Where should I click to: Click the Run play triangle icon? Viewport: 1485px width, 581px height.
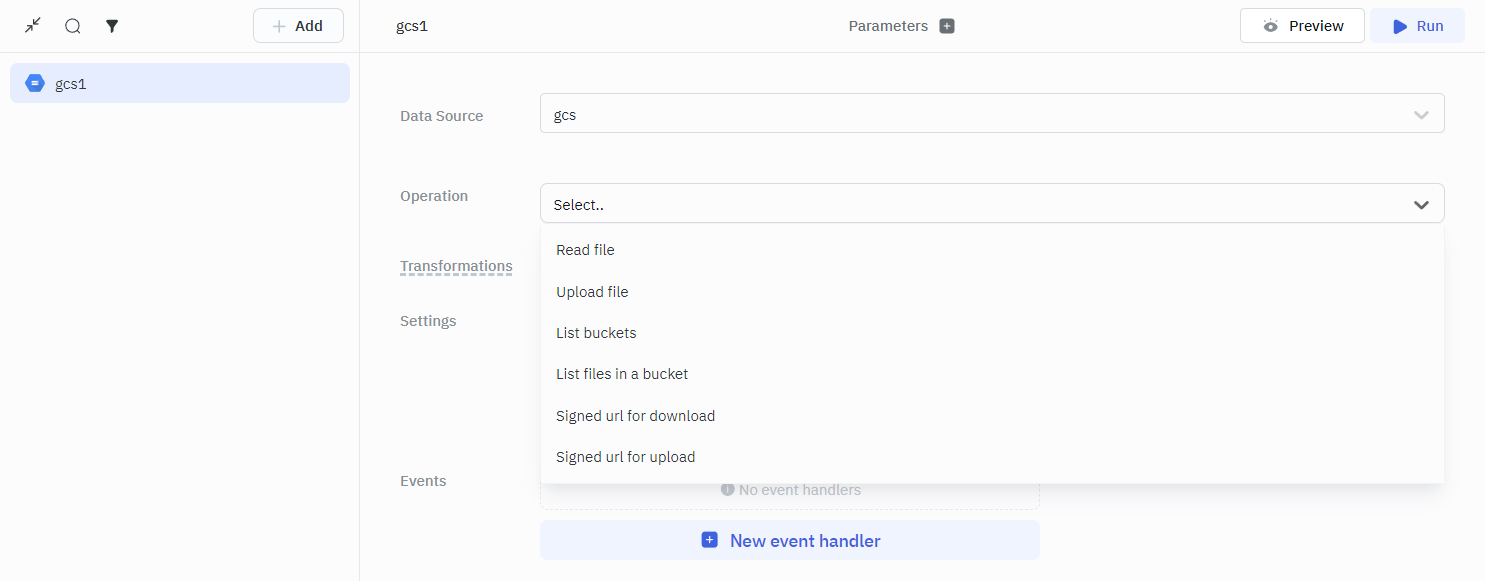[1400, 26]
